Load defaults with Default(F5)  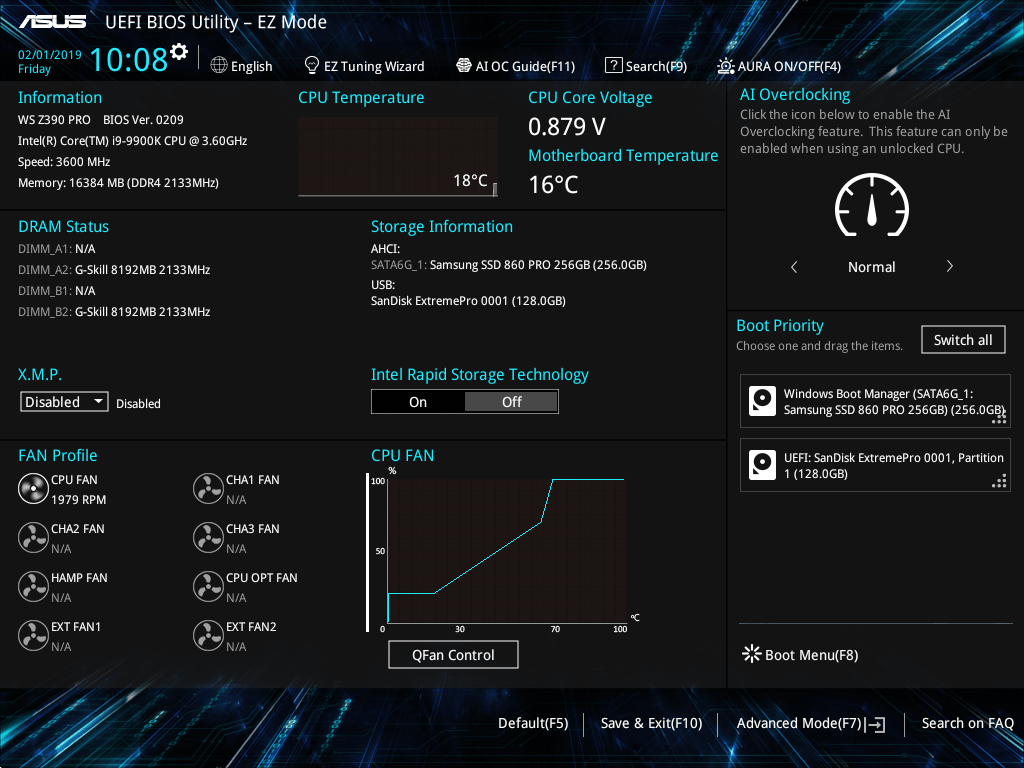pos(533,723)
